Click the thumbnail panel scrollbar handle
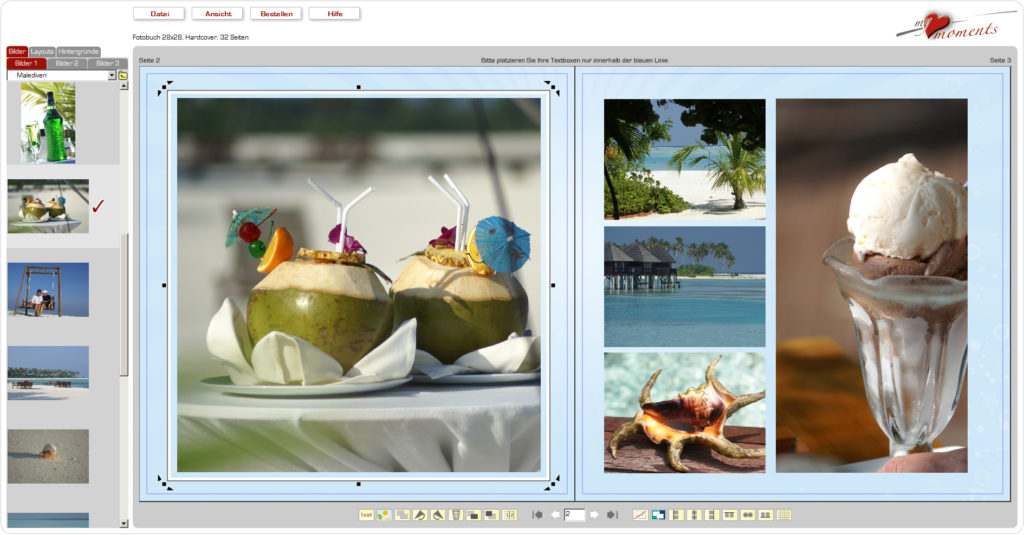Image resolution: width=1024 pixels, height=535 pixels. 124,304
